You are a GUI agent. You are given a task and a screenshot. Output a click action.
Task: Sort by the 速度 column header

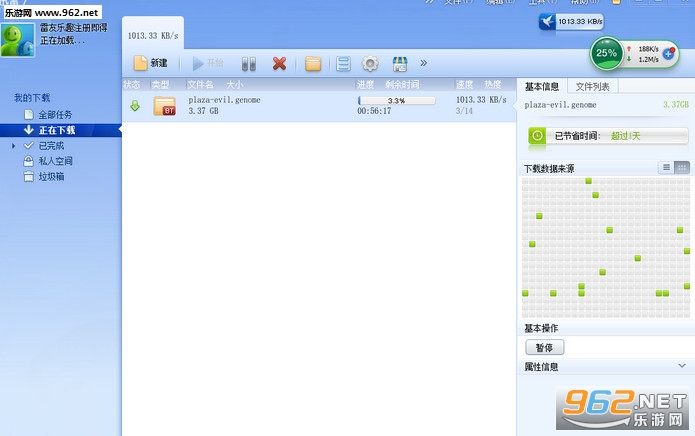tap(465, 85)
